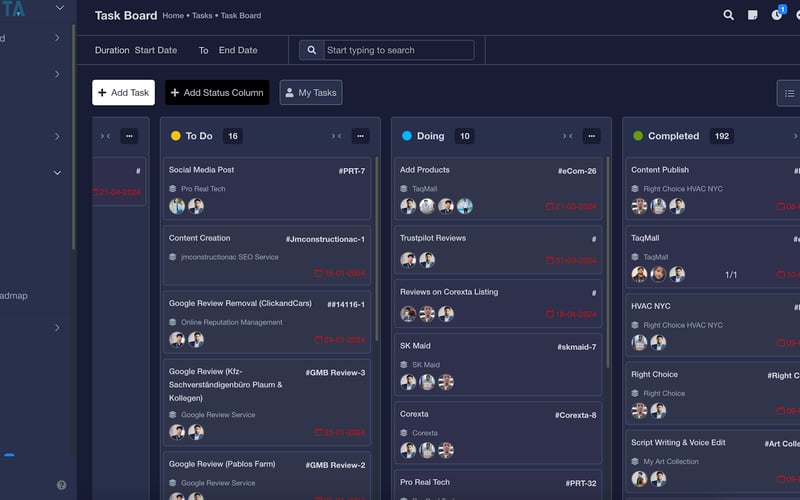Click the Doing column scrollbar
The image size is (800, 500).
[x=608, y=262]
